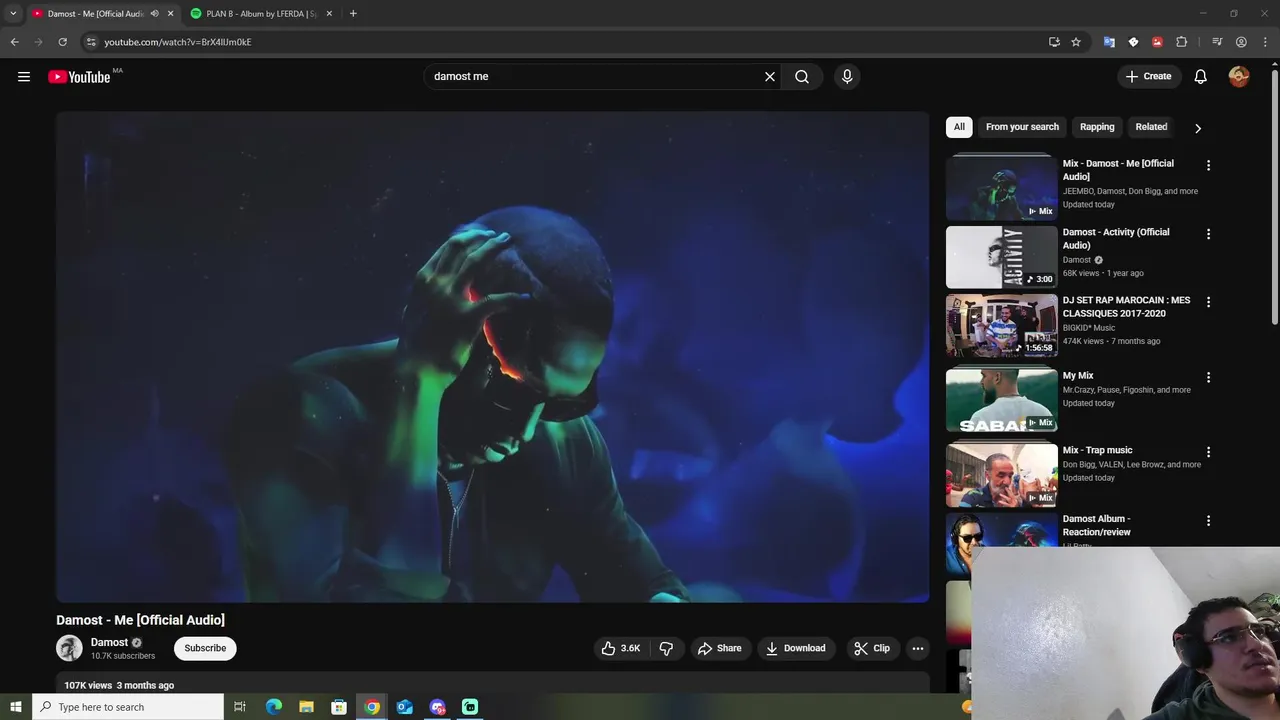Click the Download button
This screenshot has width=1280, height=720.
pos(795,648)
